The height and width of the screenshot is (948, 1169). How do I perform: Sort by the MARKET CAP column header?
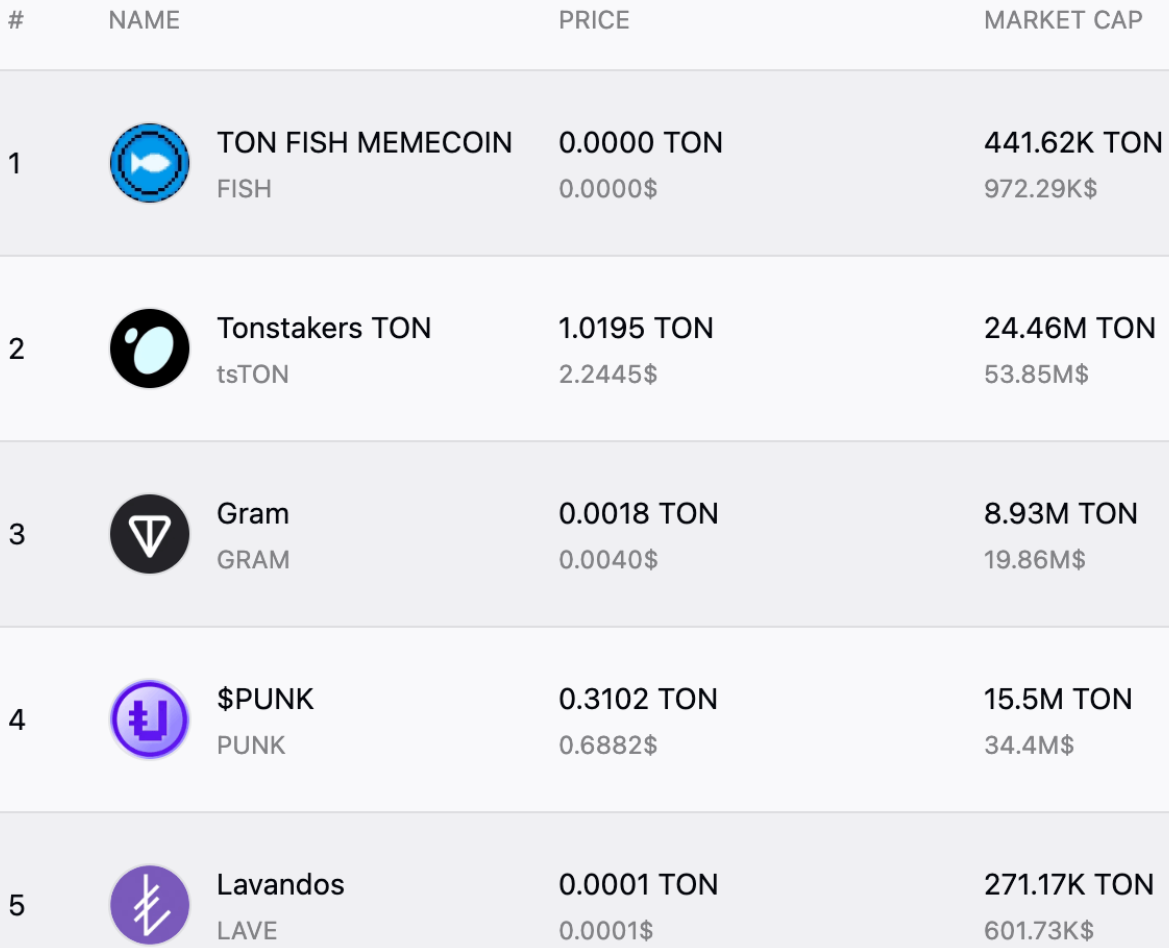point(1063,21)
